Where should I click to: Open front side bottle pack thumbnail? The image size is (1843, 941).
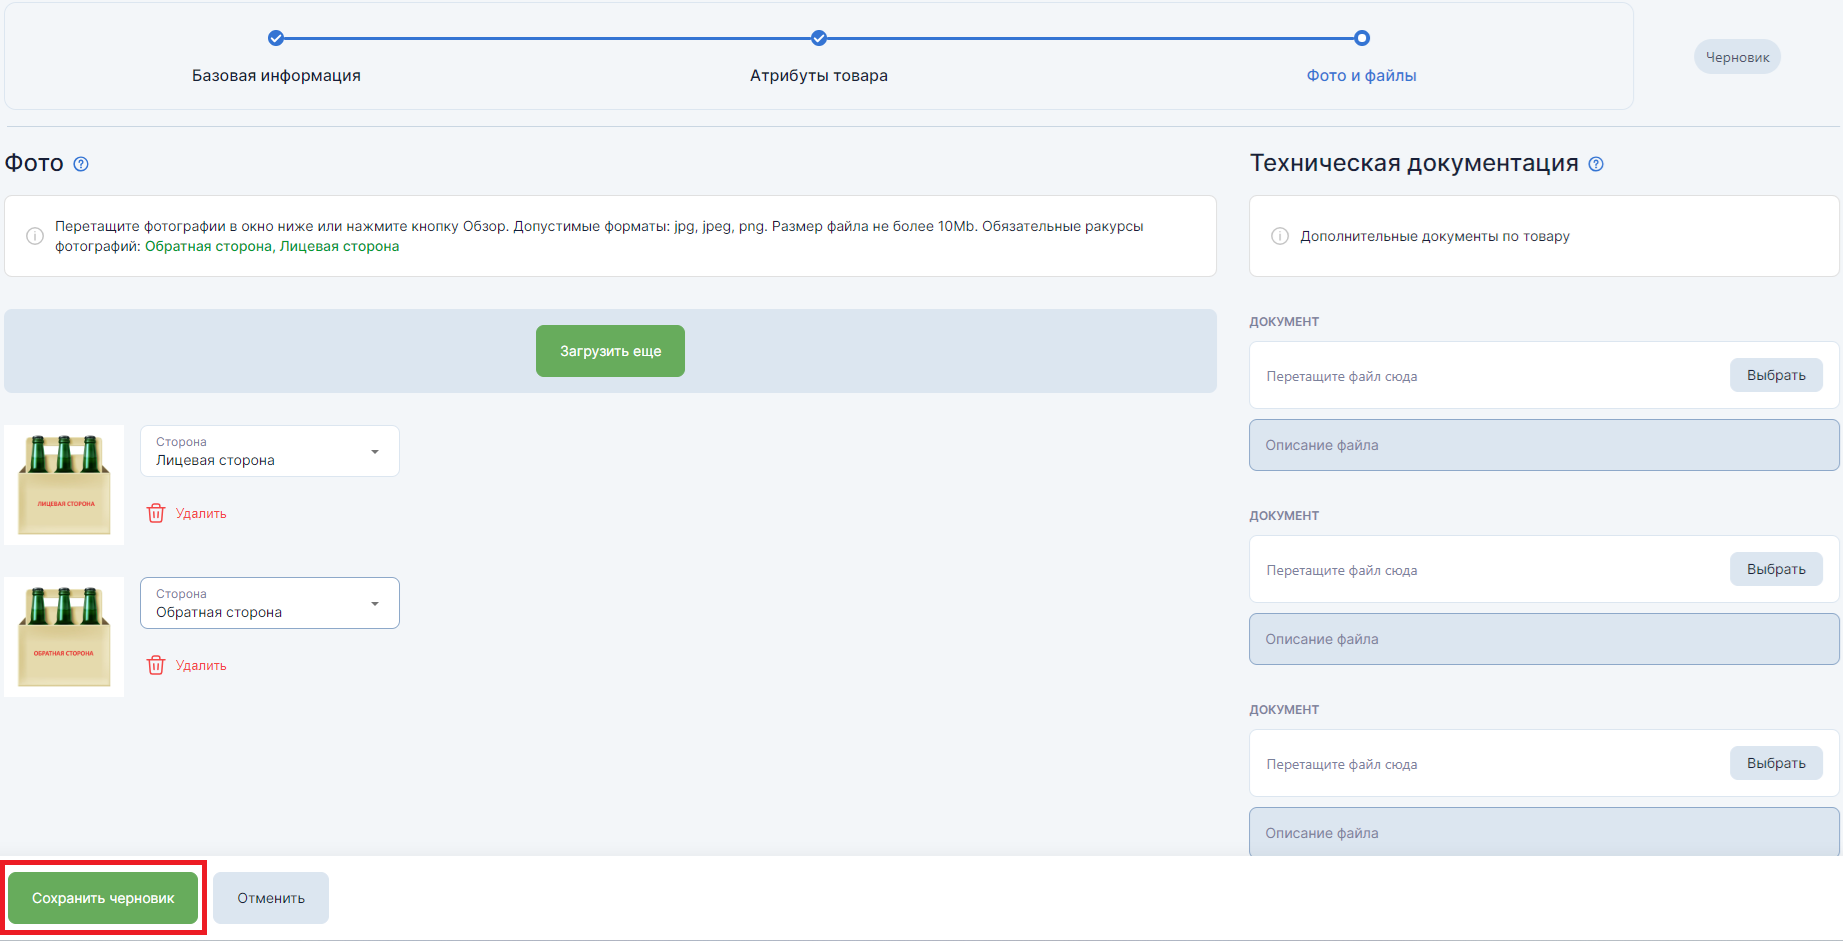point(64,485)
